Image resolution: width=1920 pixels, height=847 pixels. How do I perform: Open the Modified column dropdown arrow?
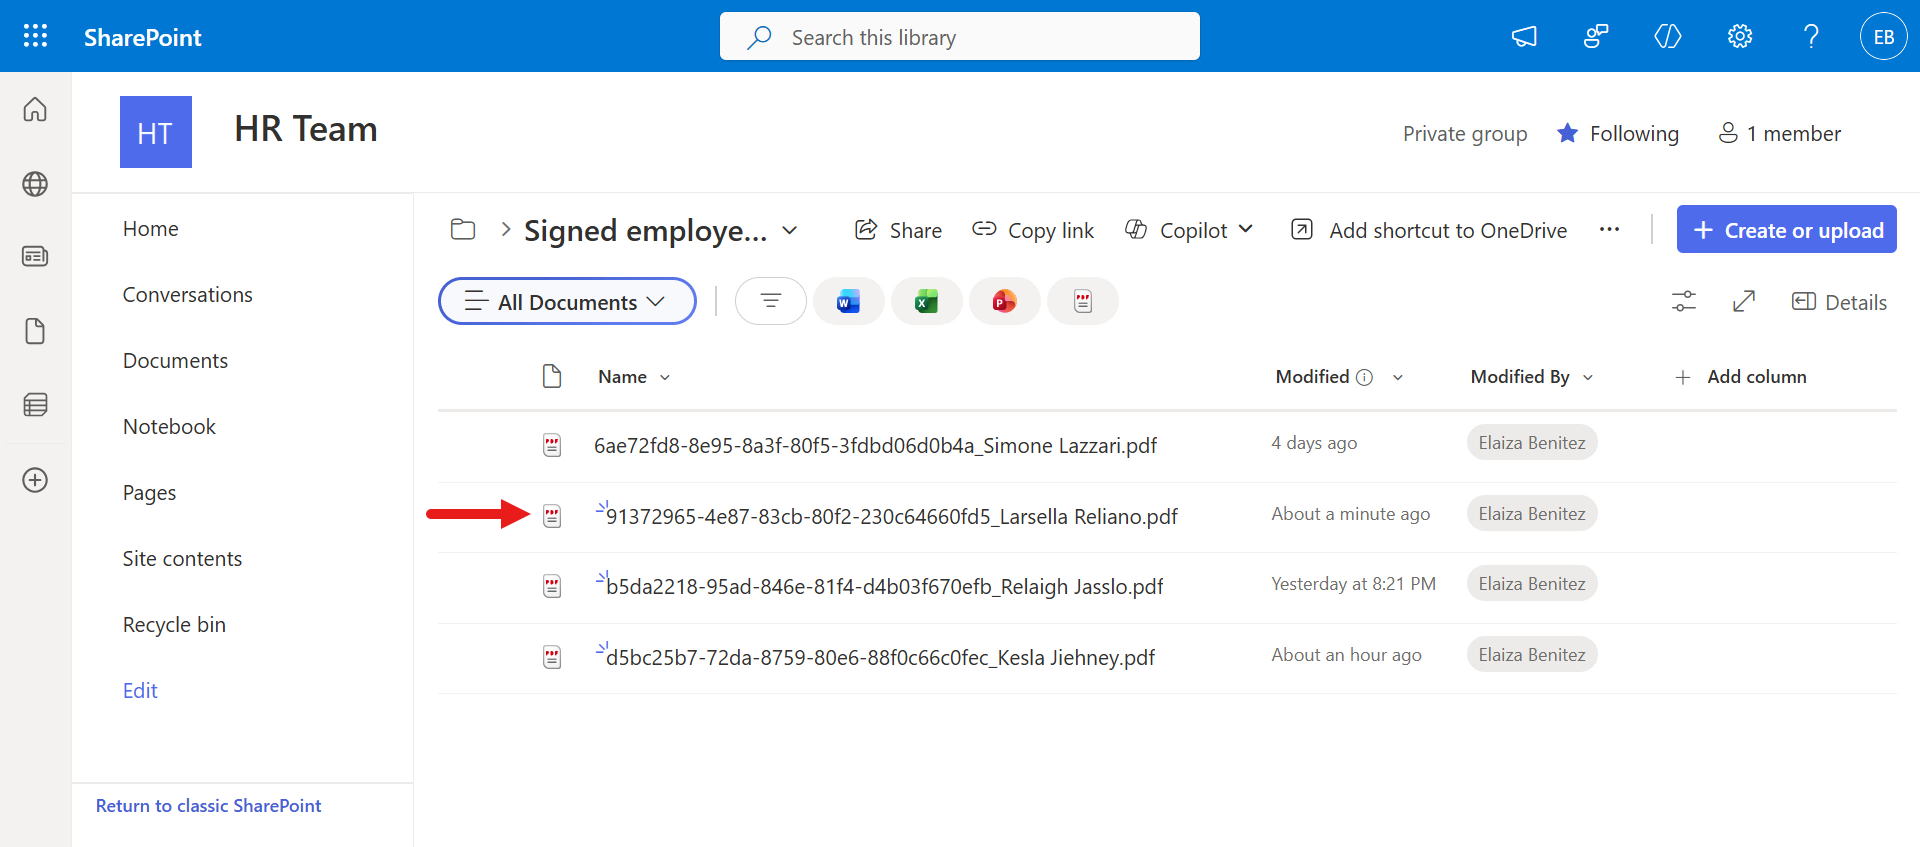coord(1398,377)
